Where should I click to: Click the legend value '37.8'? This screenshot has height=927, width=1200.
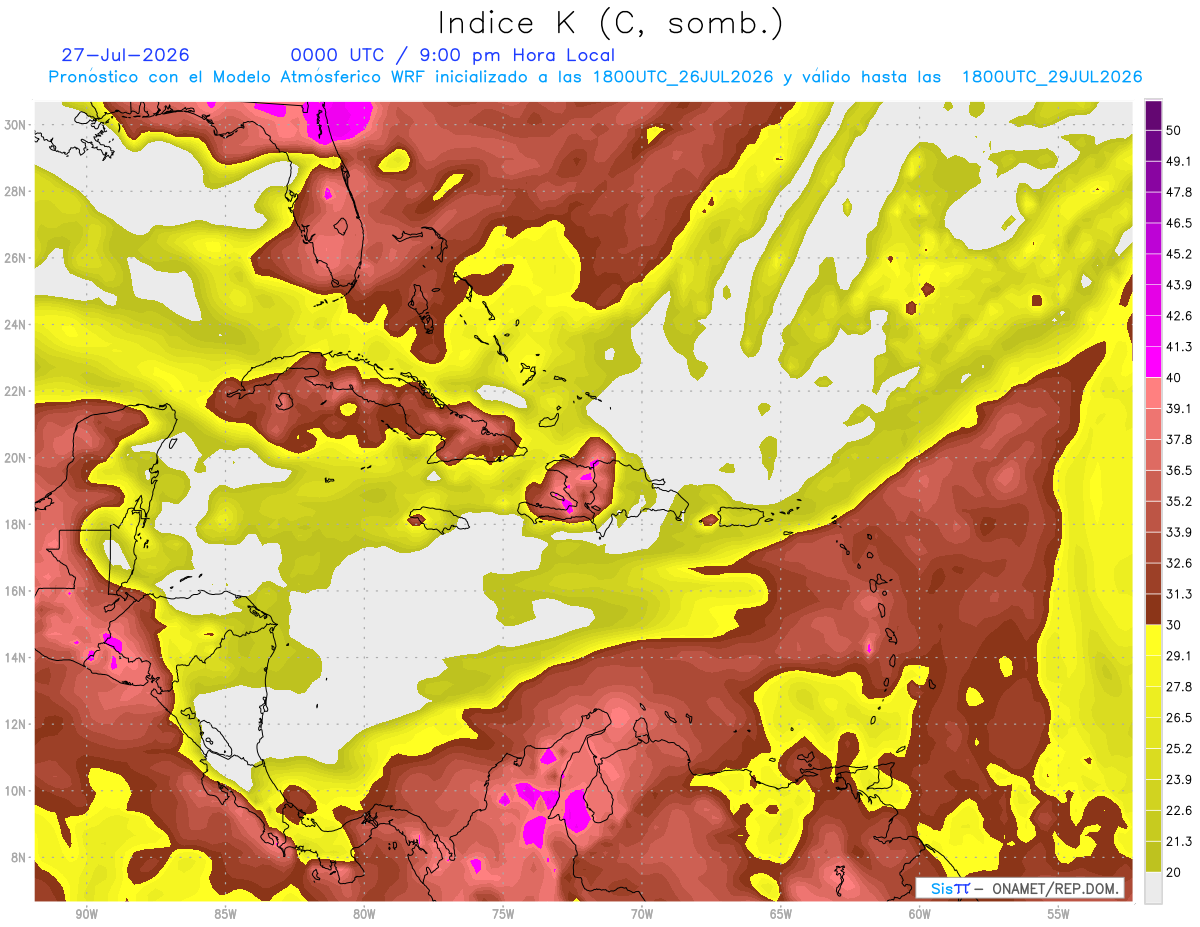1179,439
